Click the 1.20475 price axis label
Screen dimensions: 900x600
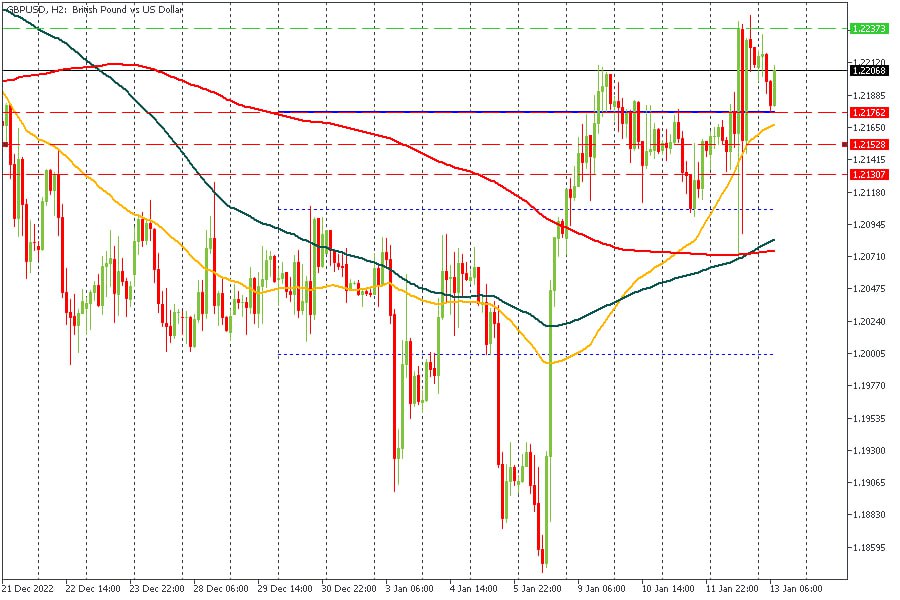(869, 289)
